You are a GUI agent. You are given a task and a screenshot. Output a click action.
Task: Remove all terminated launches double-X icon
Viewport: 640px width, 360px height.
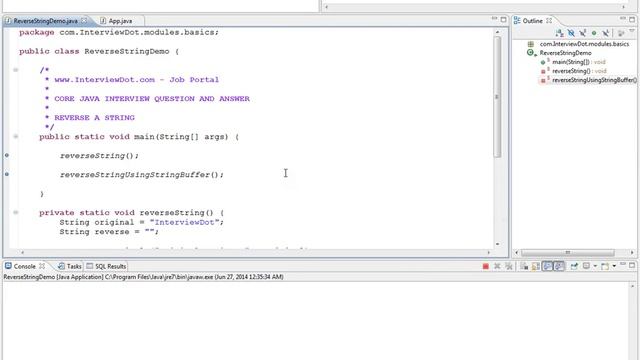pyautogui.click(x=509, y=266)
